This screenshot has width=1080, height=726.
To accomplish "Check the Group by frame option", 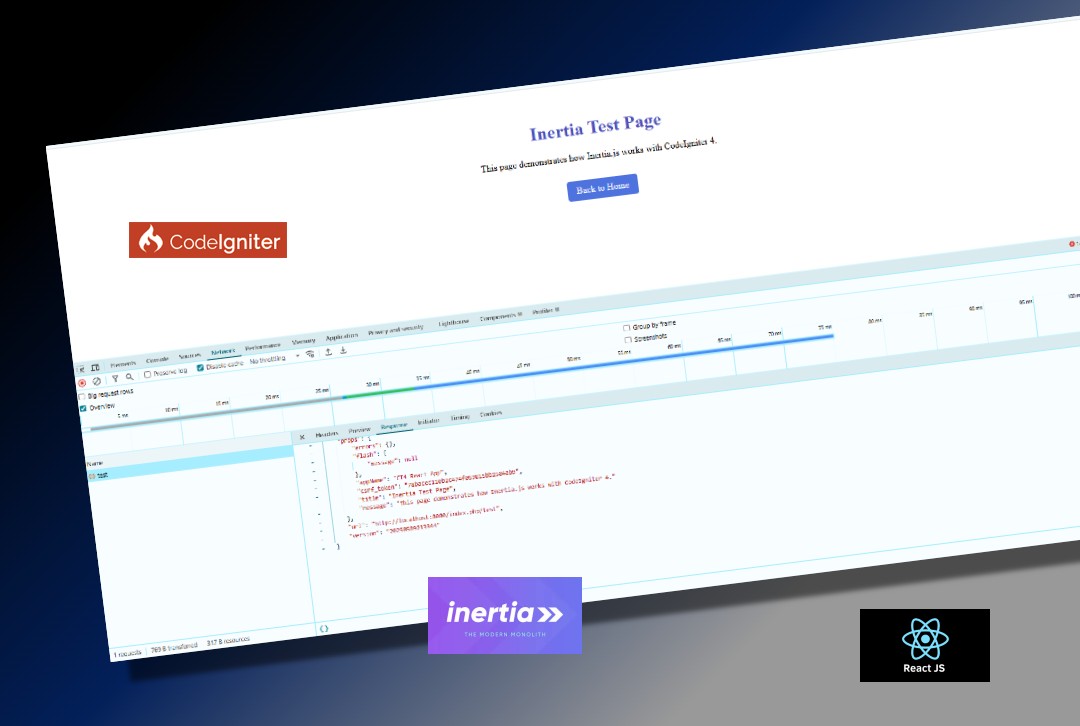I will click(627, 327).
